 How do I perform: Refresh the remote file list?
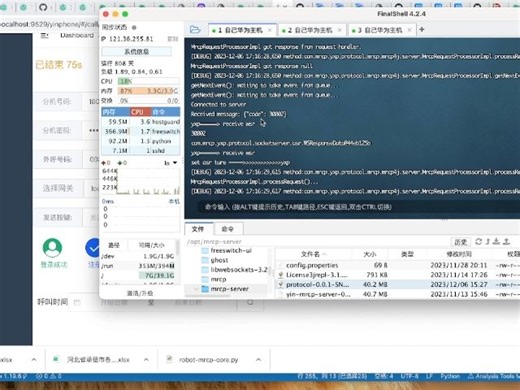pyautogui.click(x=478, y=242)
